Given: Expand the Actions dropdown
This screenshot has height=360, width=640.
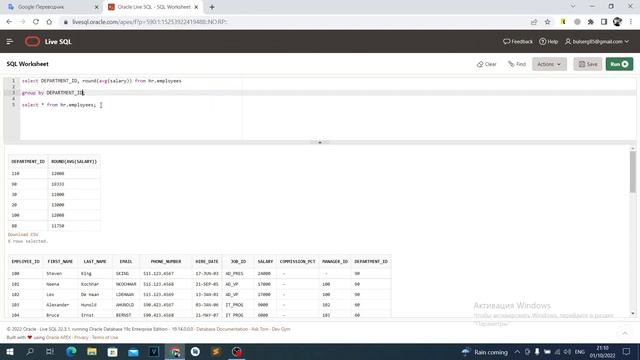Looking at the screenshot, I should (549, 64).
